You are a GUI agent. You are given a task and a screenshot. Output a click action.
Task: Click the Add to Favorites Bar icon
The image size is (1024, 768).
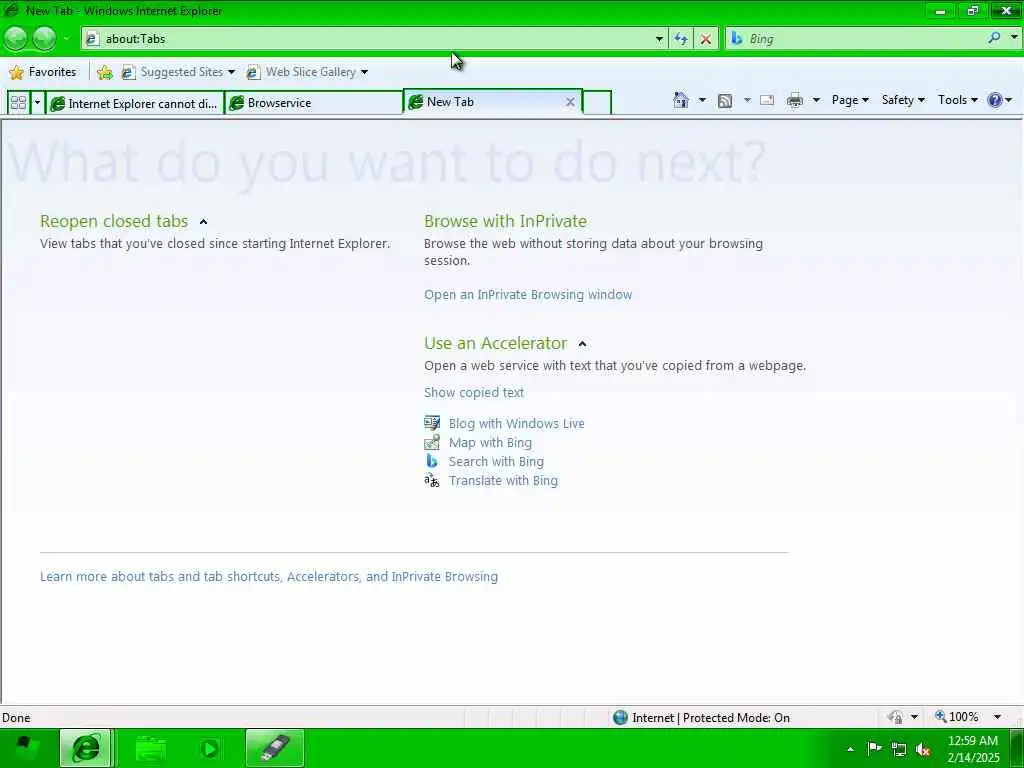[104, 72]
